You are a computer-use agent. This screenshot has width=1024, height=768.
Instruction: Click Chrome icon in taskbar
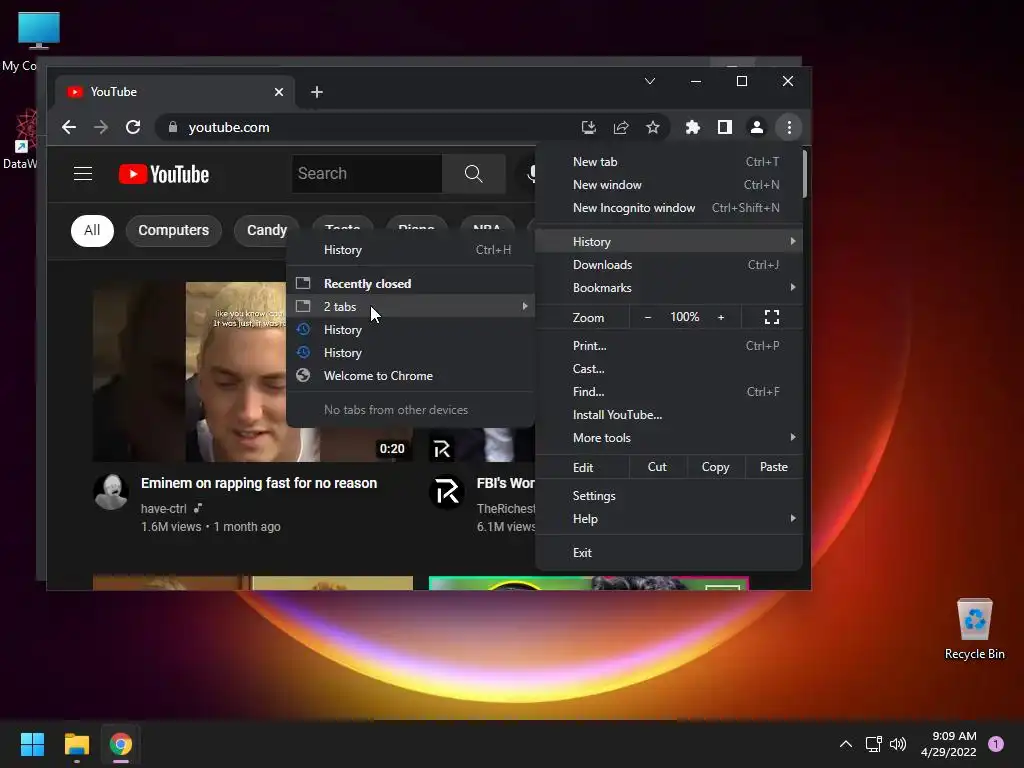tap(121, 744)
